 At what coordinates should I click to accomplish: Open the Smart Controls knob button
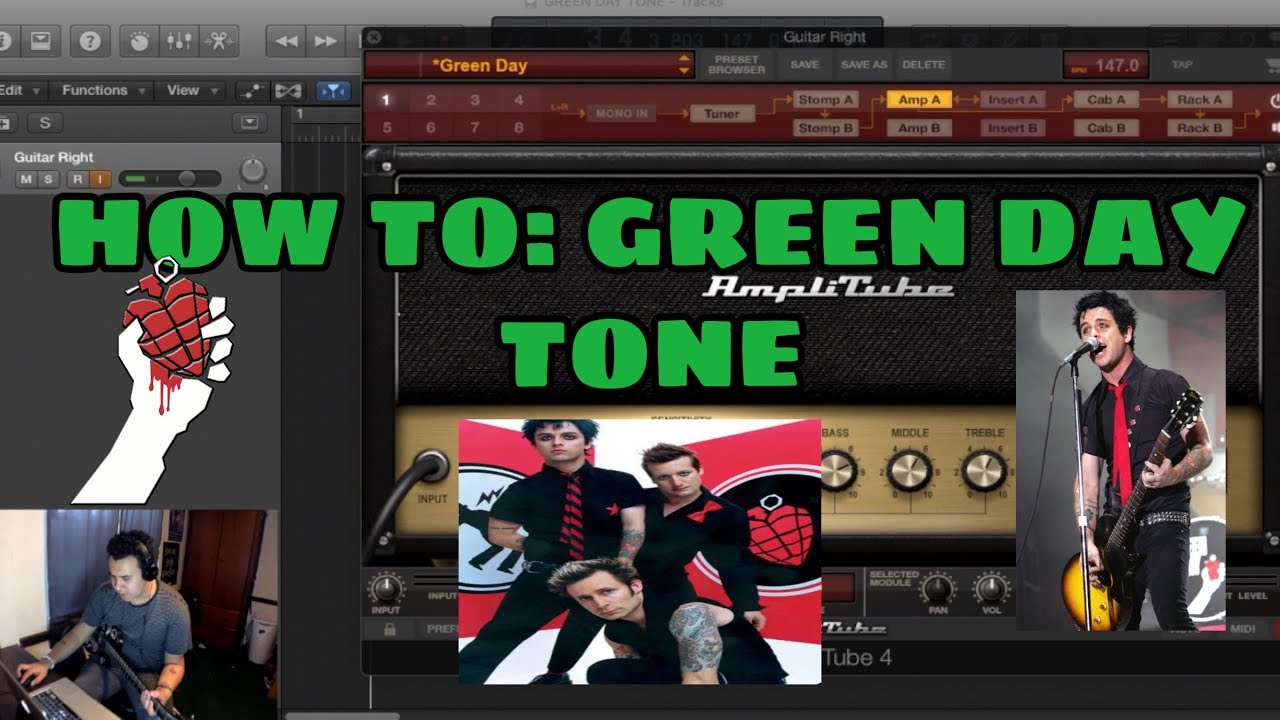pyautogui.click(x=141, y=41)
